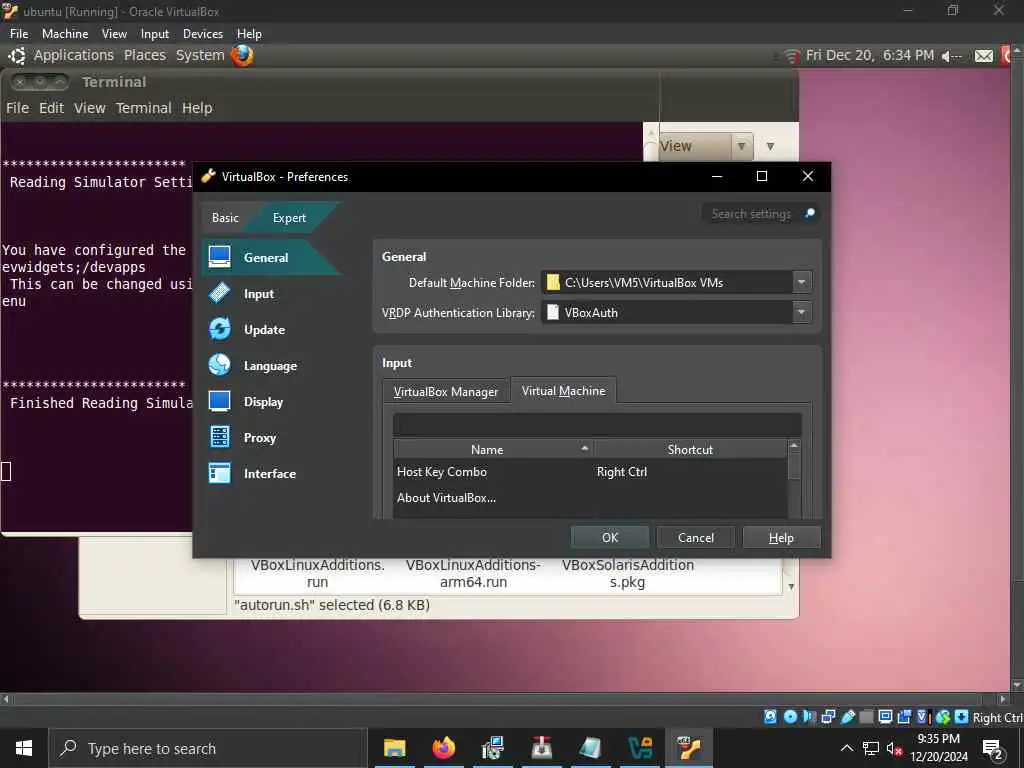The width and height of the screenshot is (1024, 768).
Task: Open the Interface preferences category icon
Action: coord(219,473)
